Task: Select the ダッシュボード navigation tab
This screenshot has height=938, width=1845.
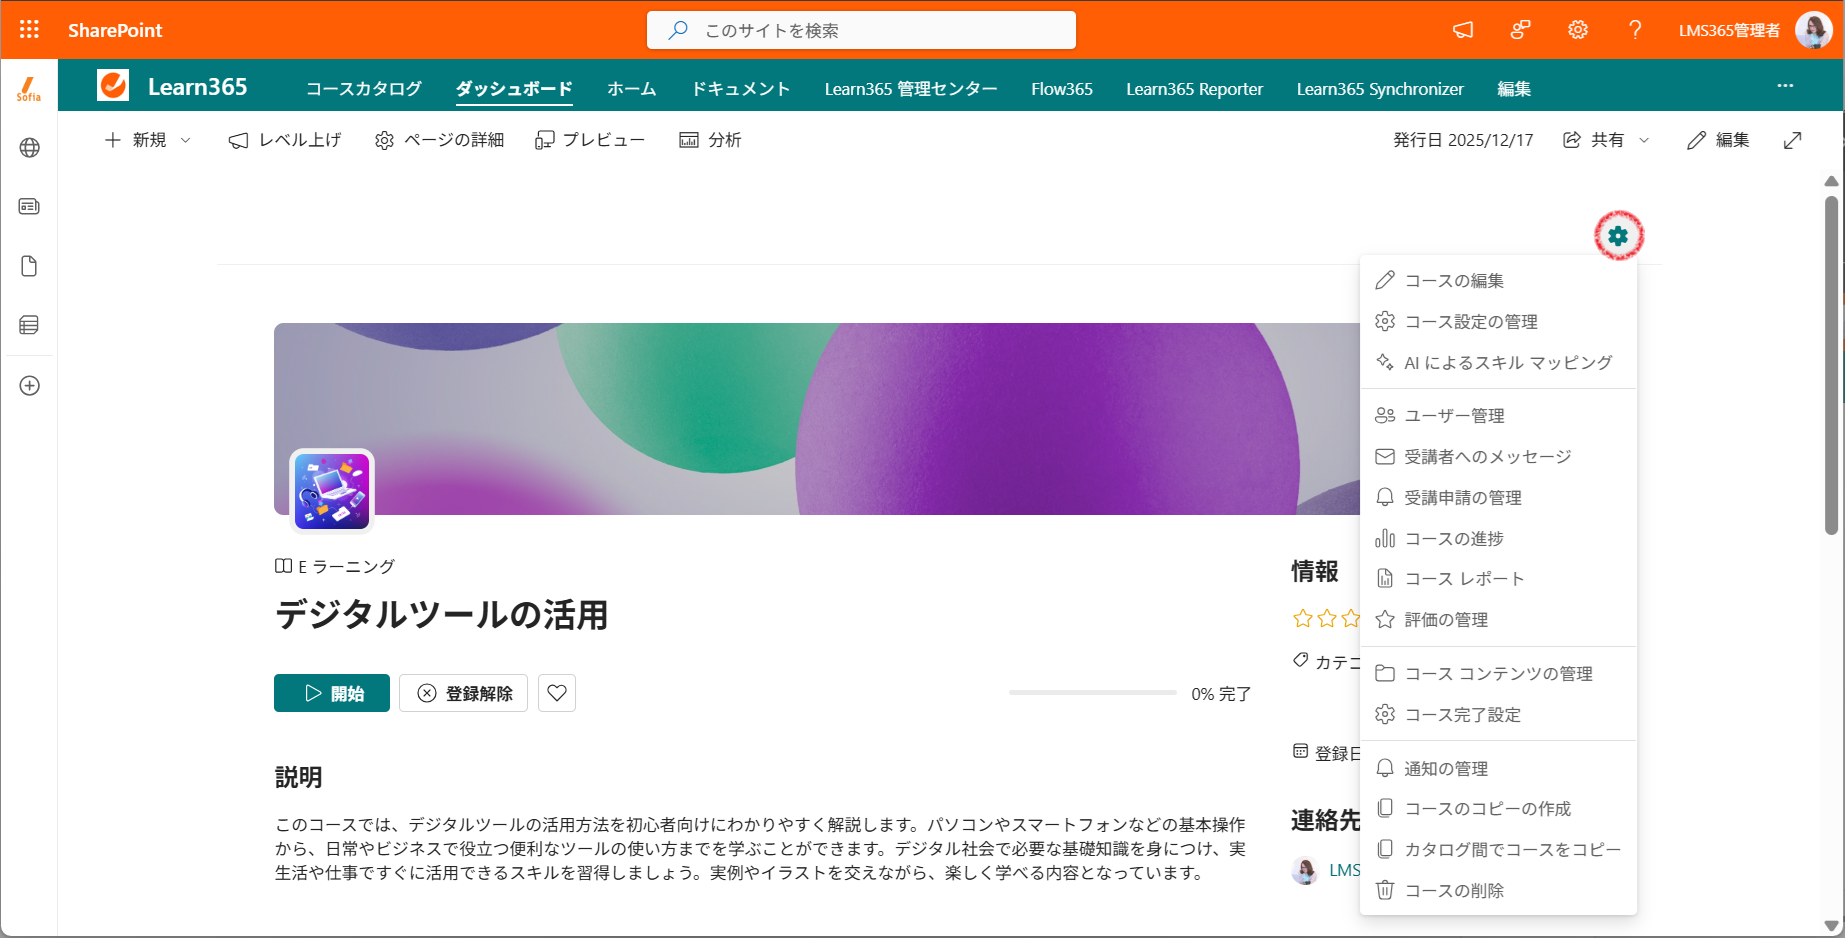Action: pyautogui.click(x=514, y=89)
